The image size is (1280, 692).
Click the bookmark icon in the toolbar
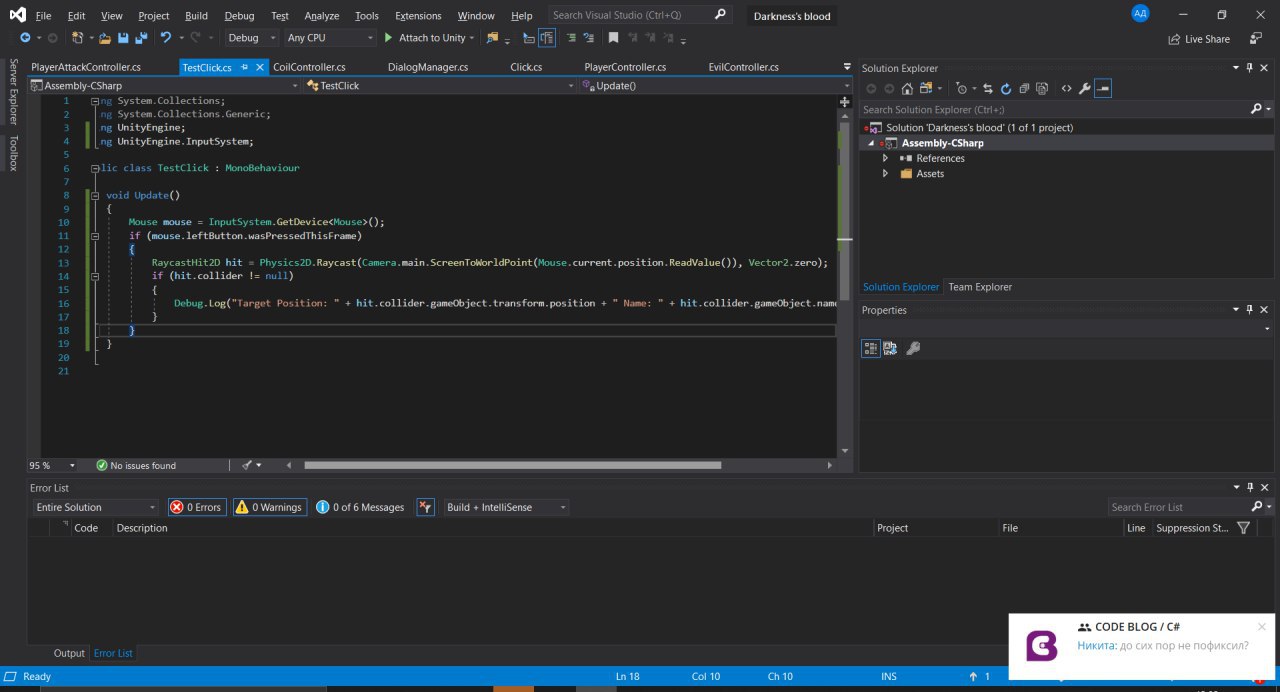[x=614, y=38]
